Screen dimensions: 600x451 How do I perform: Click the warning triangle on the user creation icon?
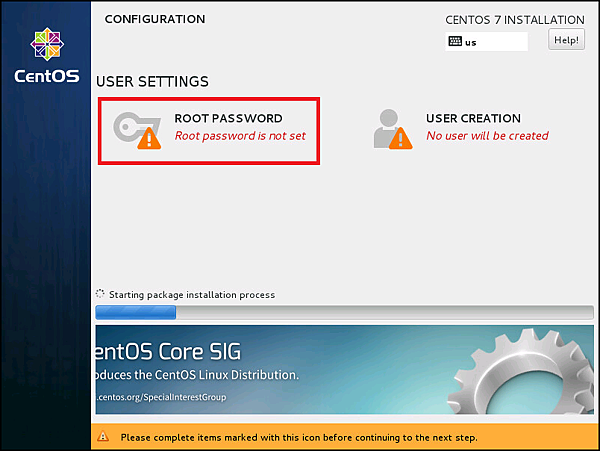[402, 138]
